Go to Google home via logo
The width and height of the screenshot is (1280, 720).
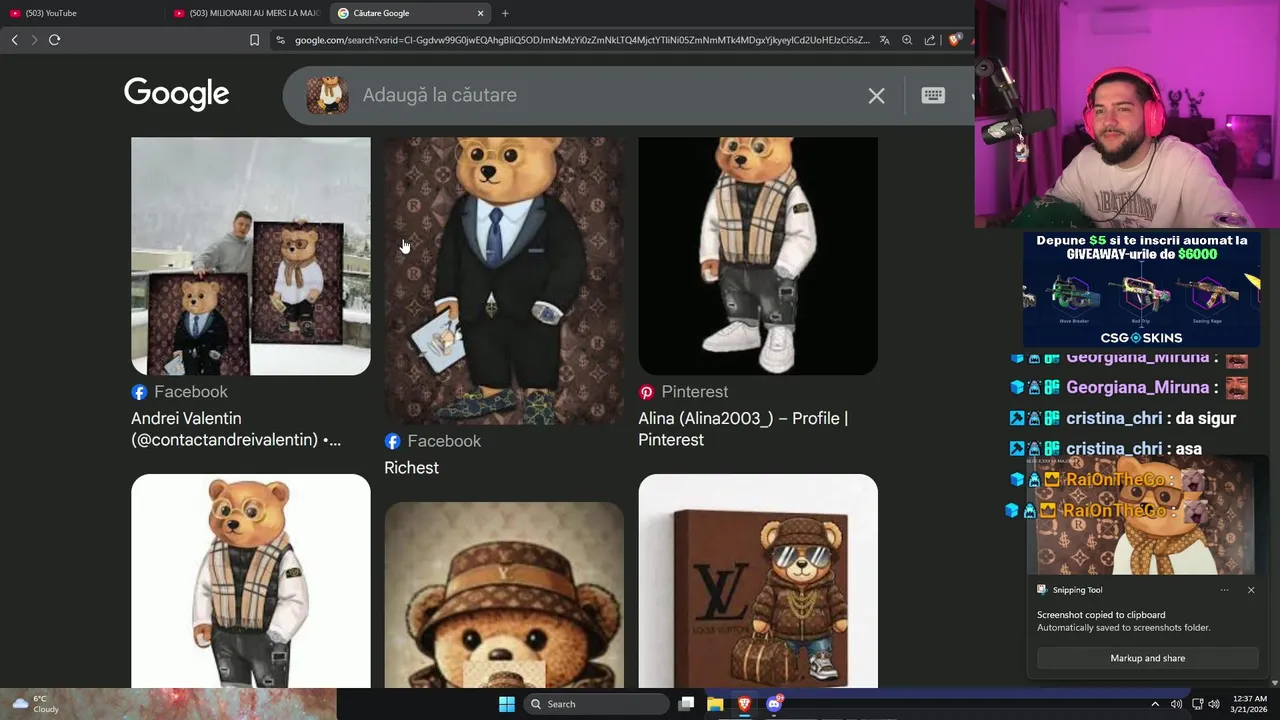click(x=177, y=94)
